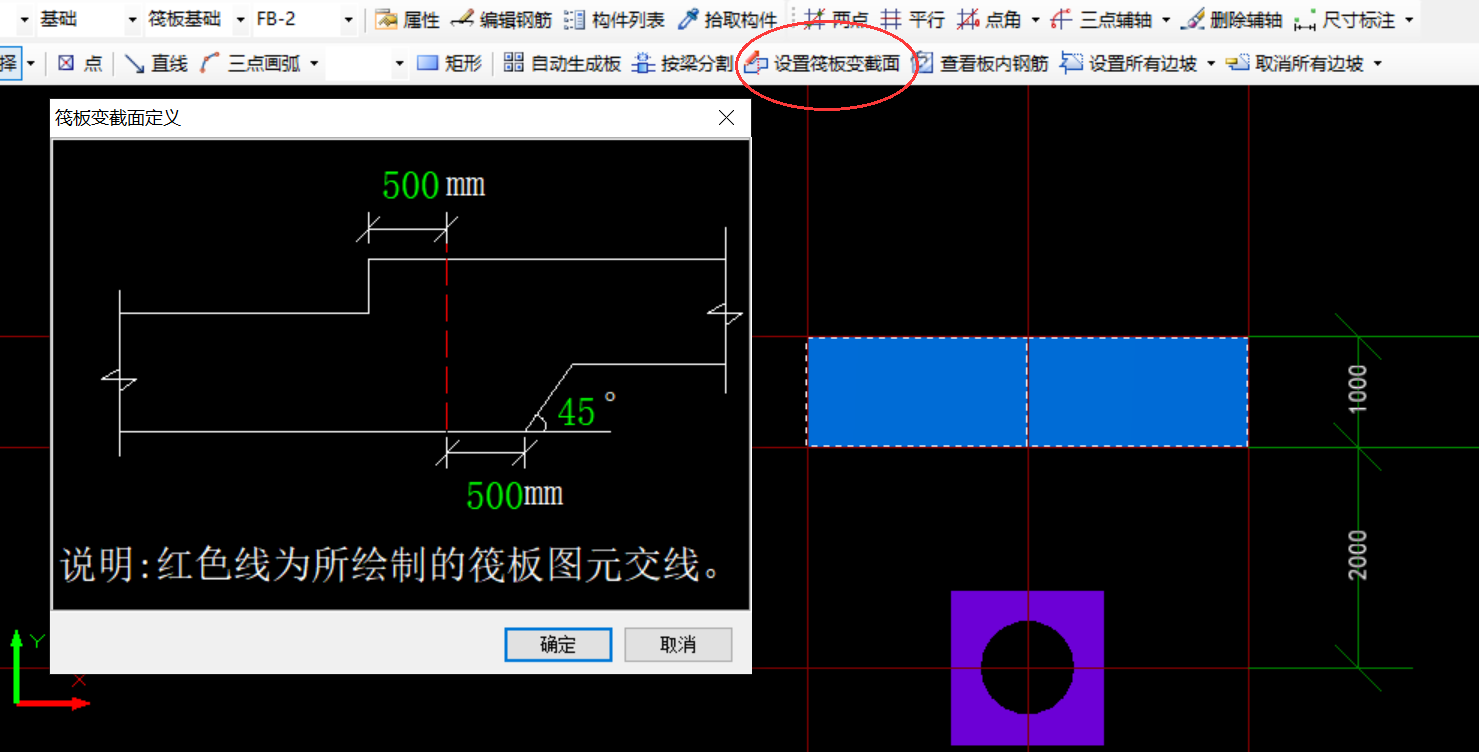
Task: Click the 编辑钢筋 edit rebar tool
Action: 501,20
